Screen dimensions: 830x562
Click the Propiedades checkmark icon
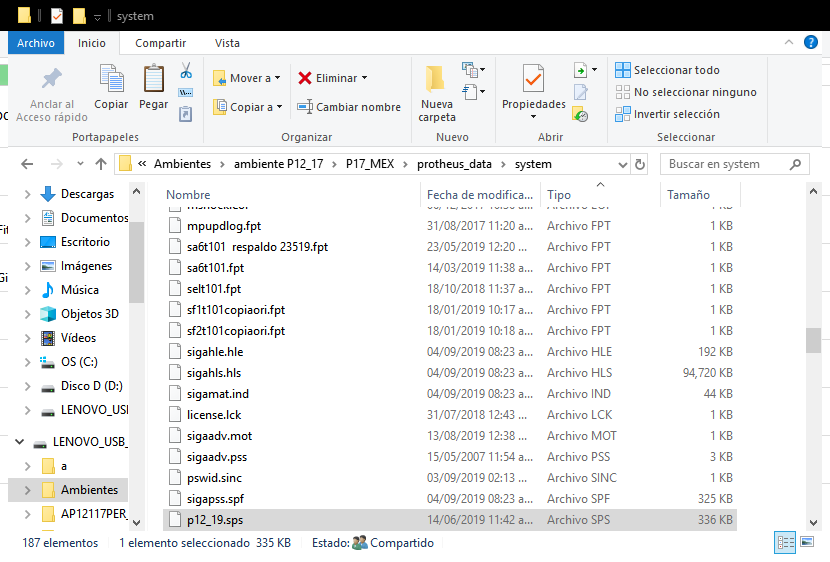click(533, 78)
